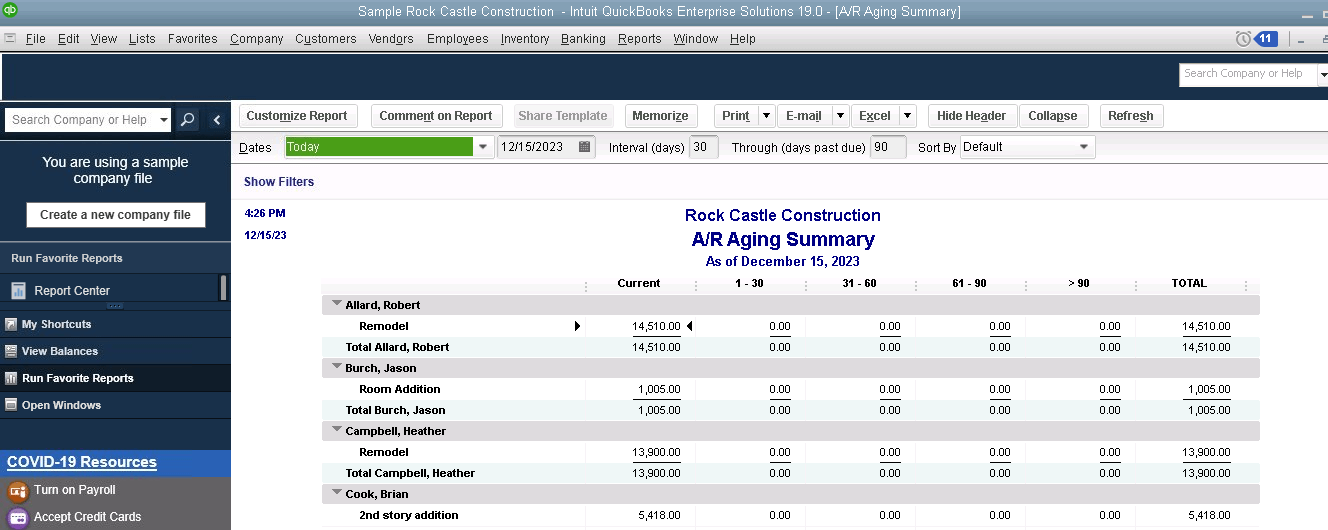Collapse the Allard, Robert customer group
1328x530 pixels.
tap(337, 304)
